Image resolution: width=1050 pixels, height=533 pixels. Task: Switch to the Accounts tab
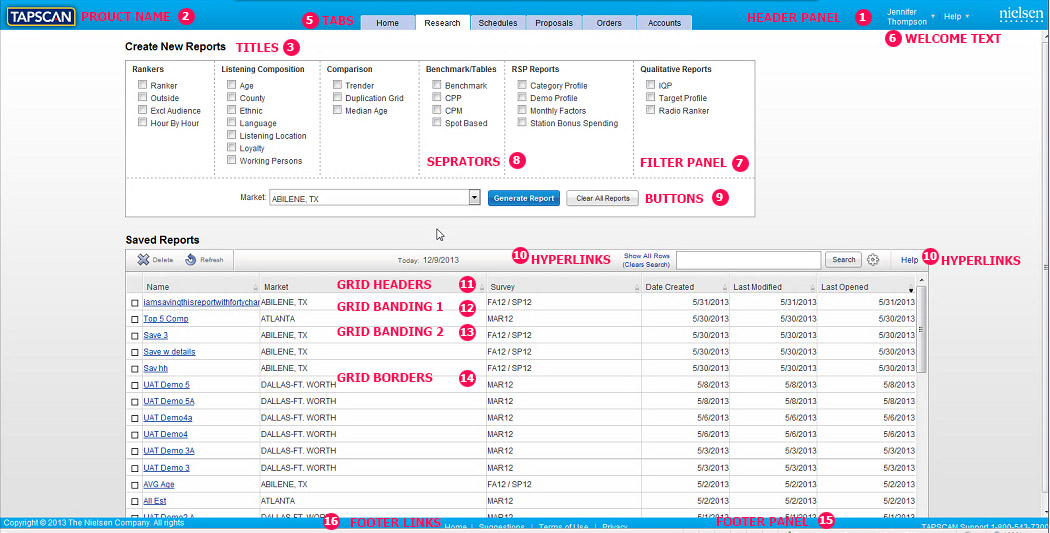coord(664,23)
